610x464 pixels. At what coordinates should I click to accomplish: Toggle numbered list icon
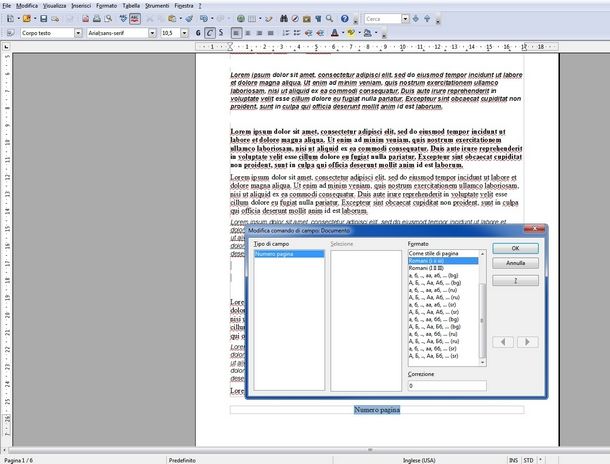coord(286,33)
